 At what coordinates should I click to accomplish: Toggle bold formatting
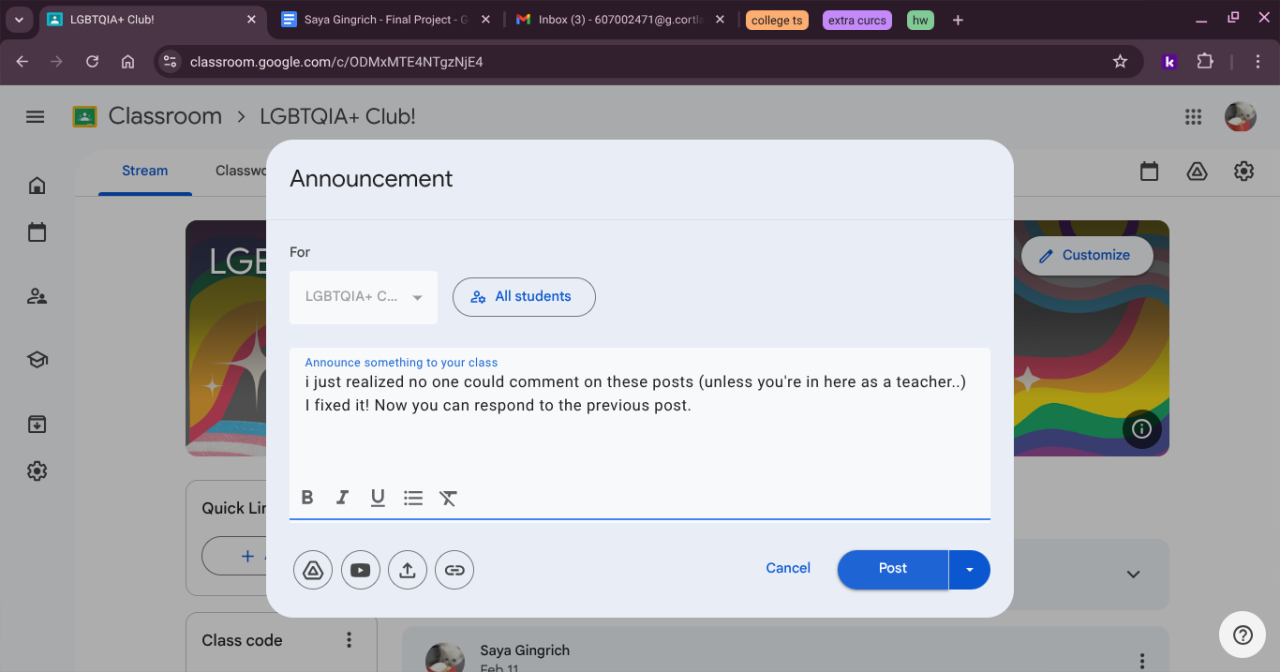coord(307,498)
